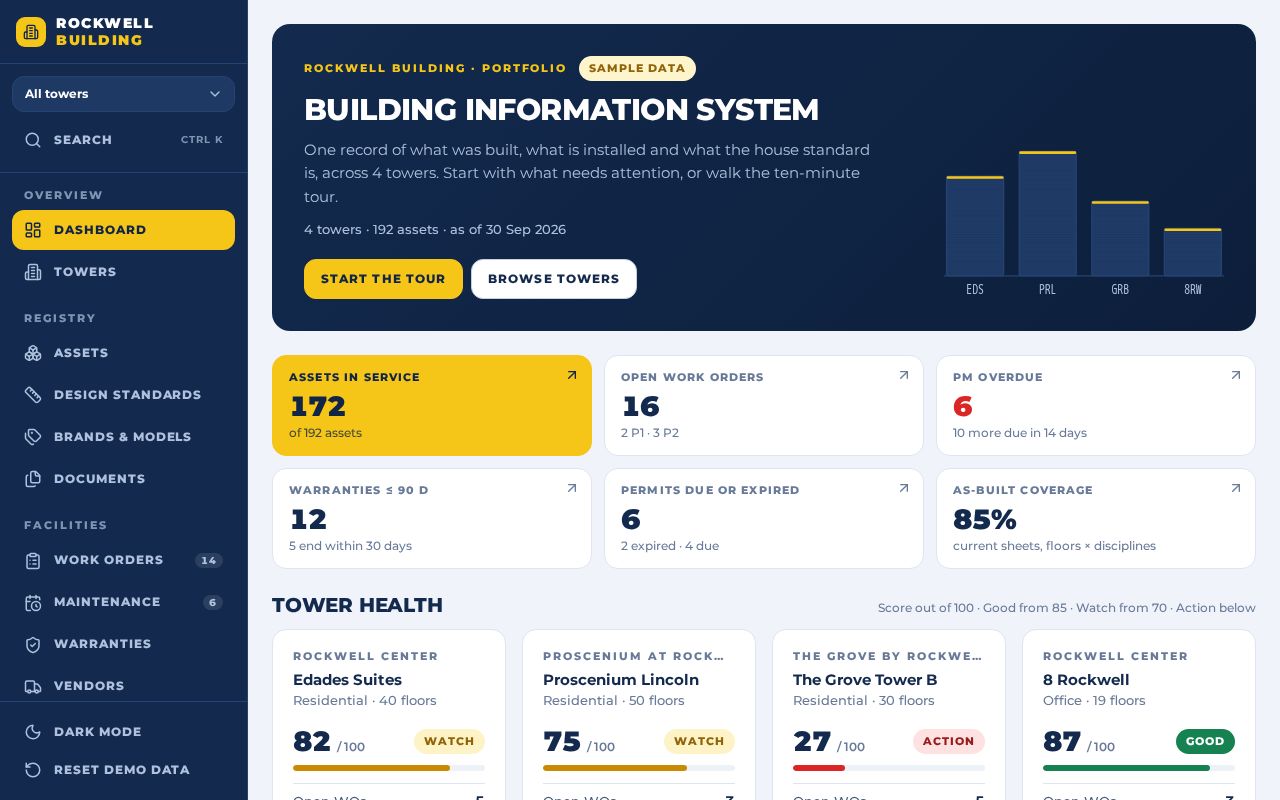
Task: Open the Assets registry page
Action: click(123, 353)
